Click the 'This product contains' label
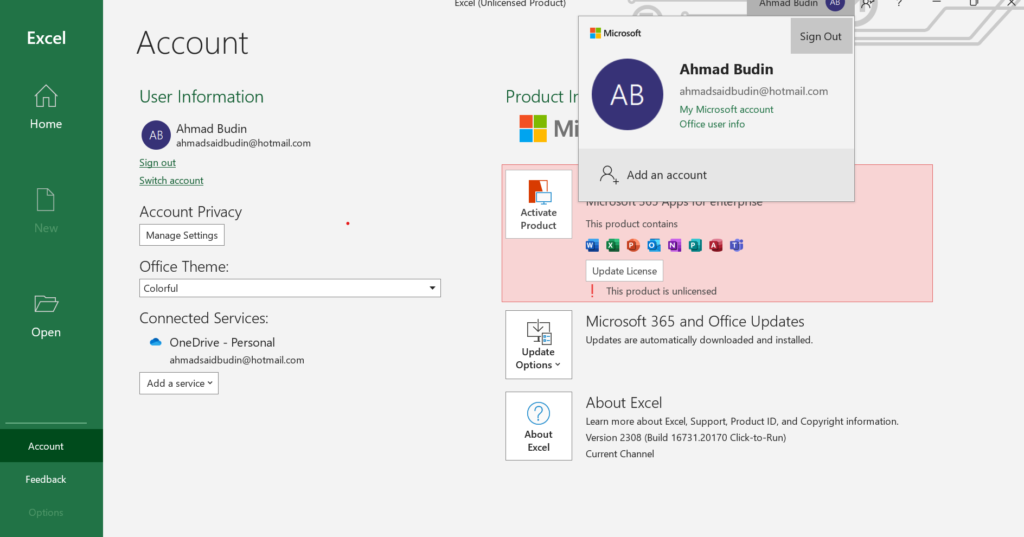Viewport: 1024px width, 537px height. coord(632,224)
